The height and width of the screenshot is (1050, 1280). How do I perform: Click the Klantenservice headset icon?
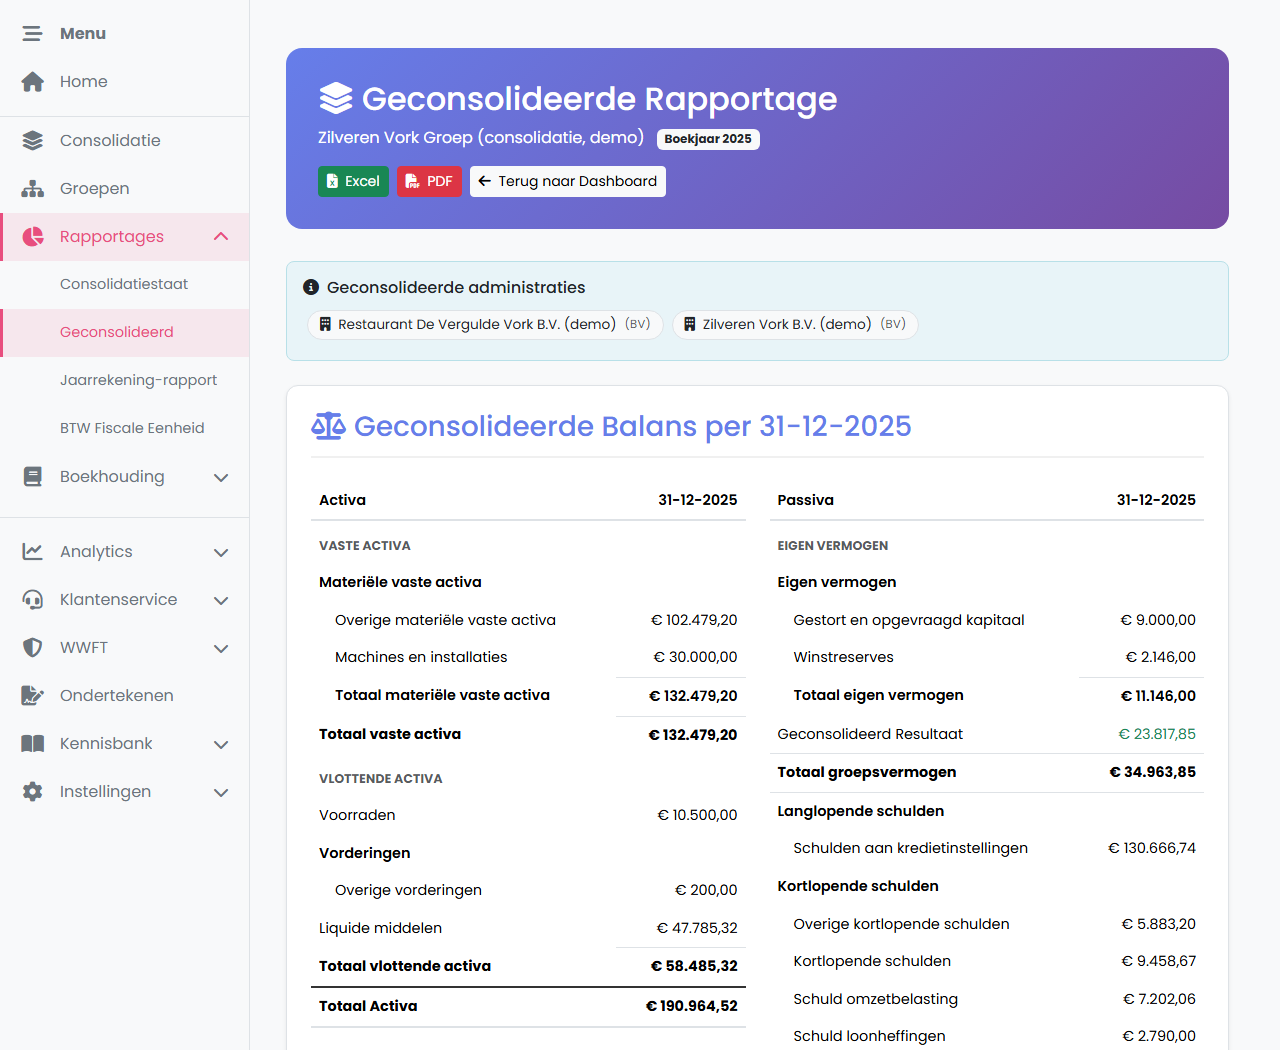[33, 600]
